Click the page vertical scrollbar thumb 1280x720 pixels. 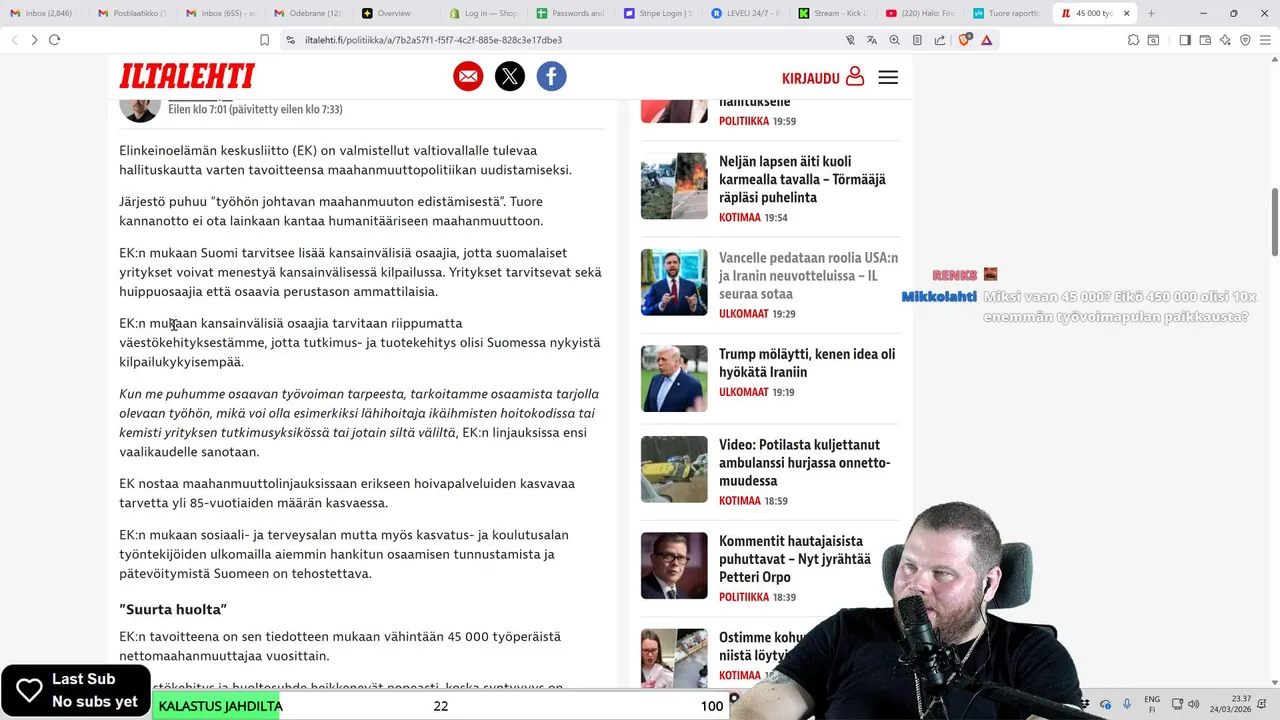tap(1274, 221)
